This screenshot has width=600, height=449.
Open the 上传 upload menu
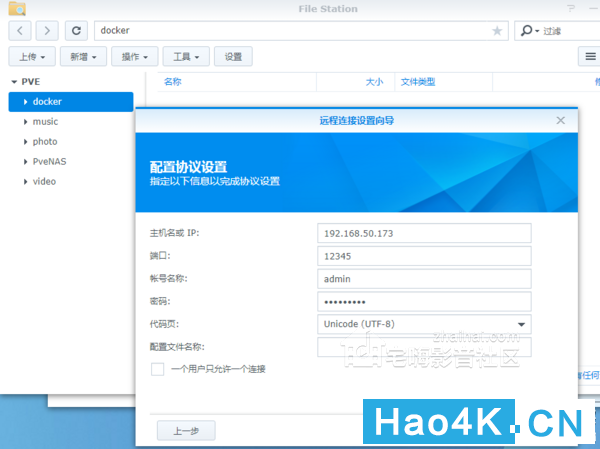[32, 57]
